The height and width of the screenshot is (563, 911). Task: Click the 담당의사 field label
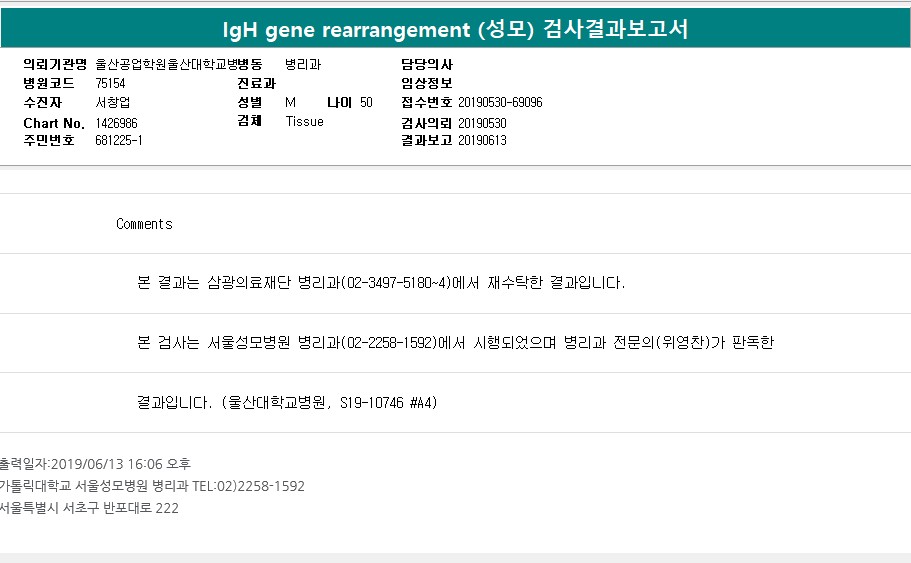coord(427,64)
